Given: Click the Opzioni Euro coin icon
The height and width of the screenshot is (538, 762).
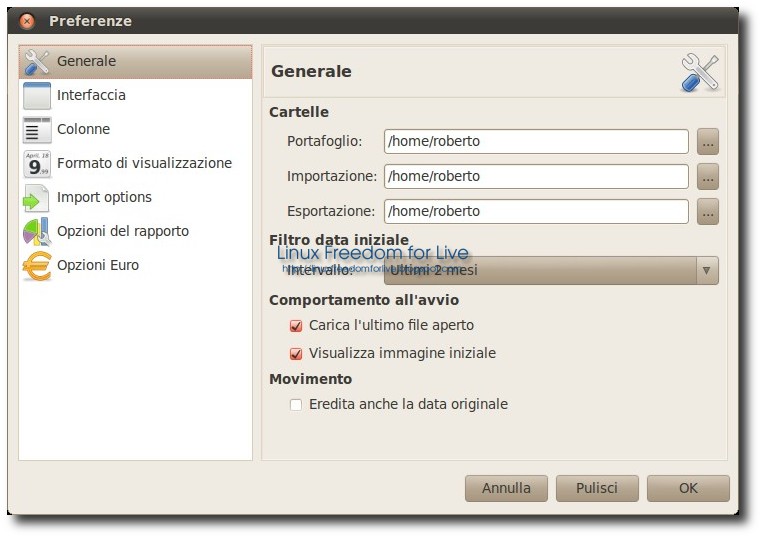Looking at the screenshot, I should tap(36, 266).
